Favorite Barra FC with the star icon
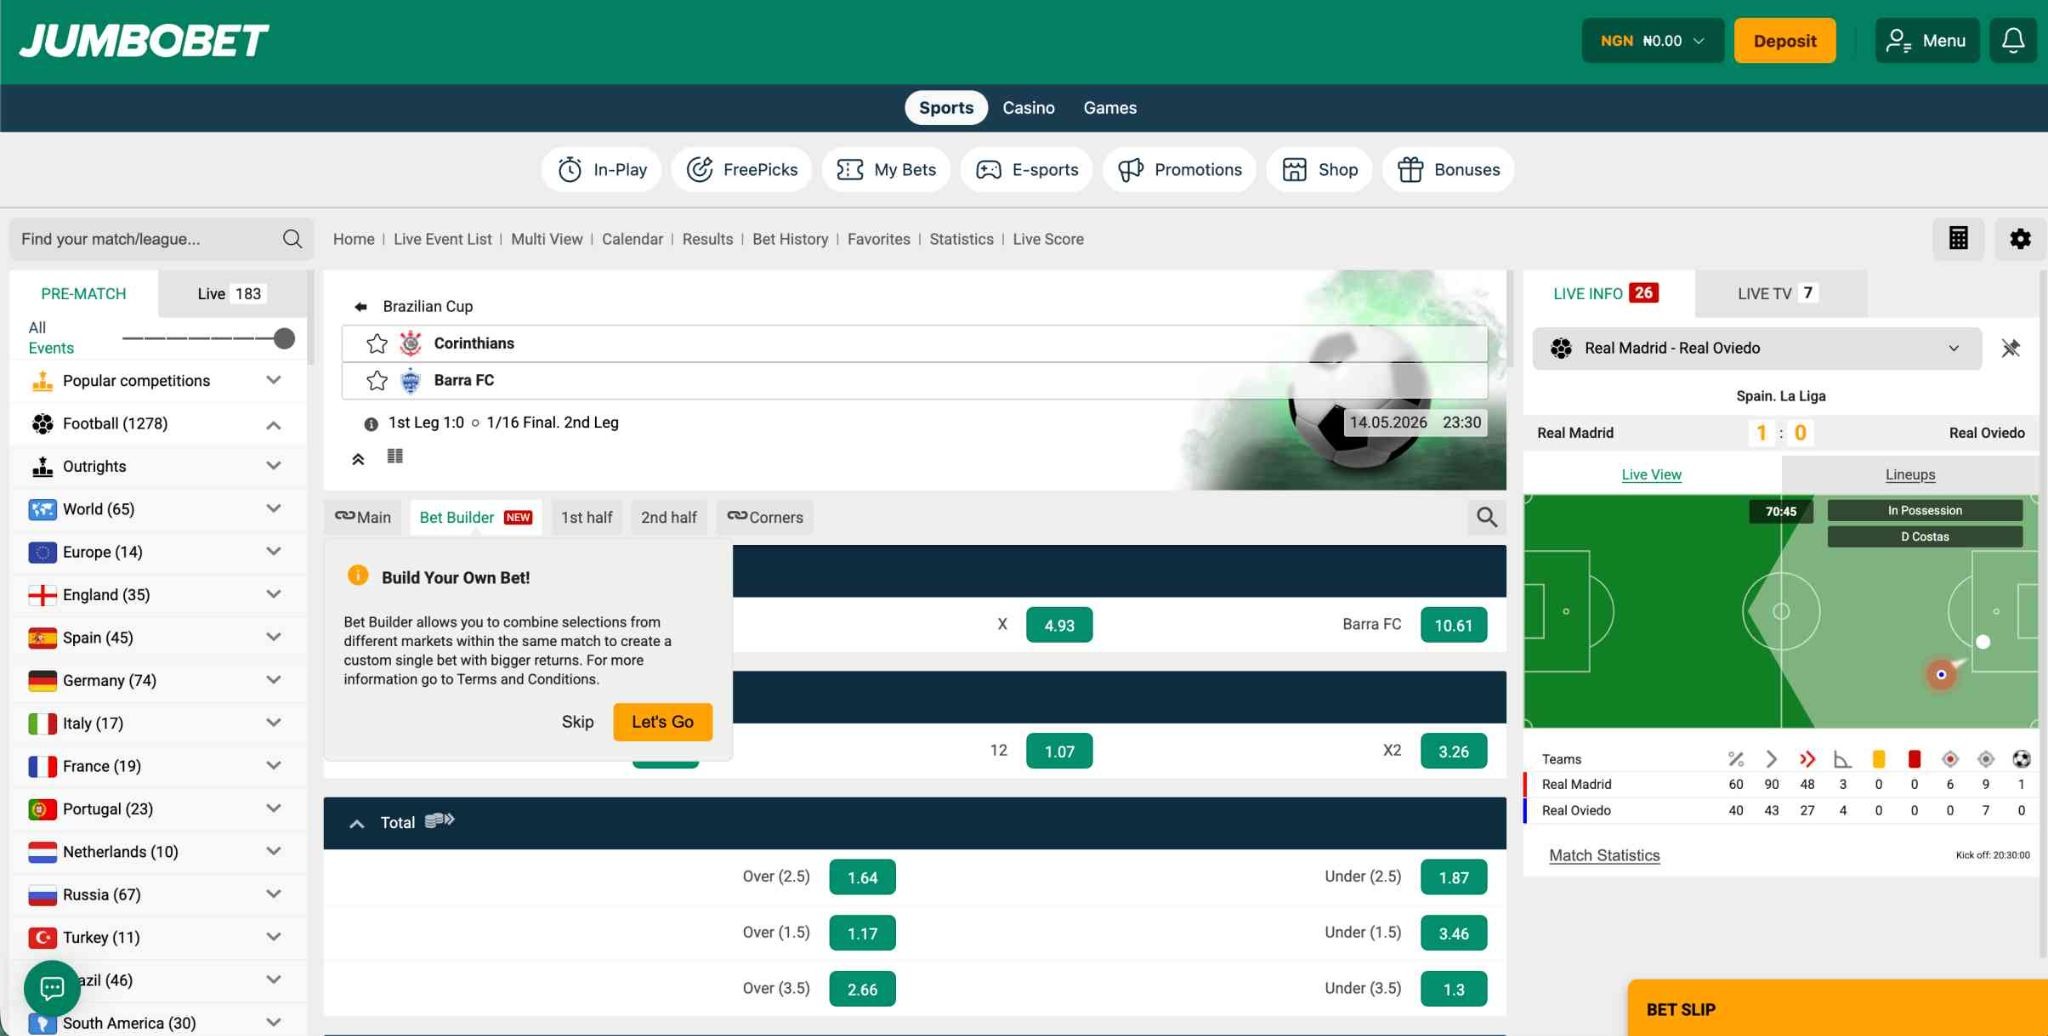Image resolution: width=2048 pixels, height=1036 pixels. pyautogui.click(x=377, y=380)
